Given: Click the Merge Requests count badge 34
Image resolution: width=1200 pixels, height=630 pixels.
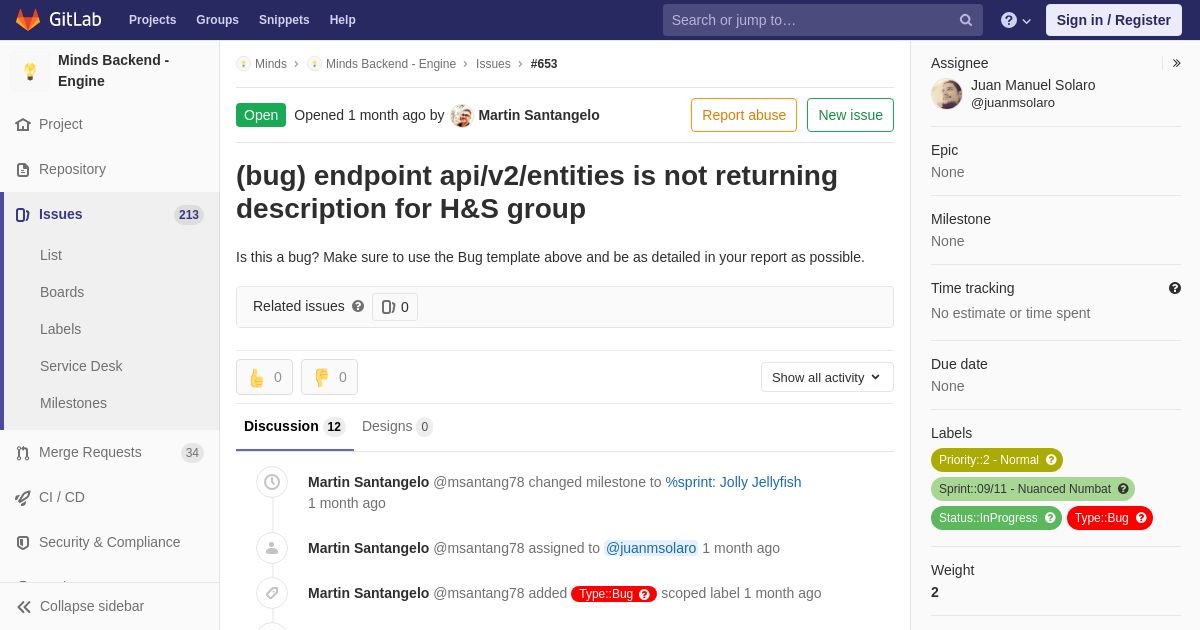Looking at the screenshot, I should pos(192,453).
